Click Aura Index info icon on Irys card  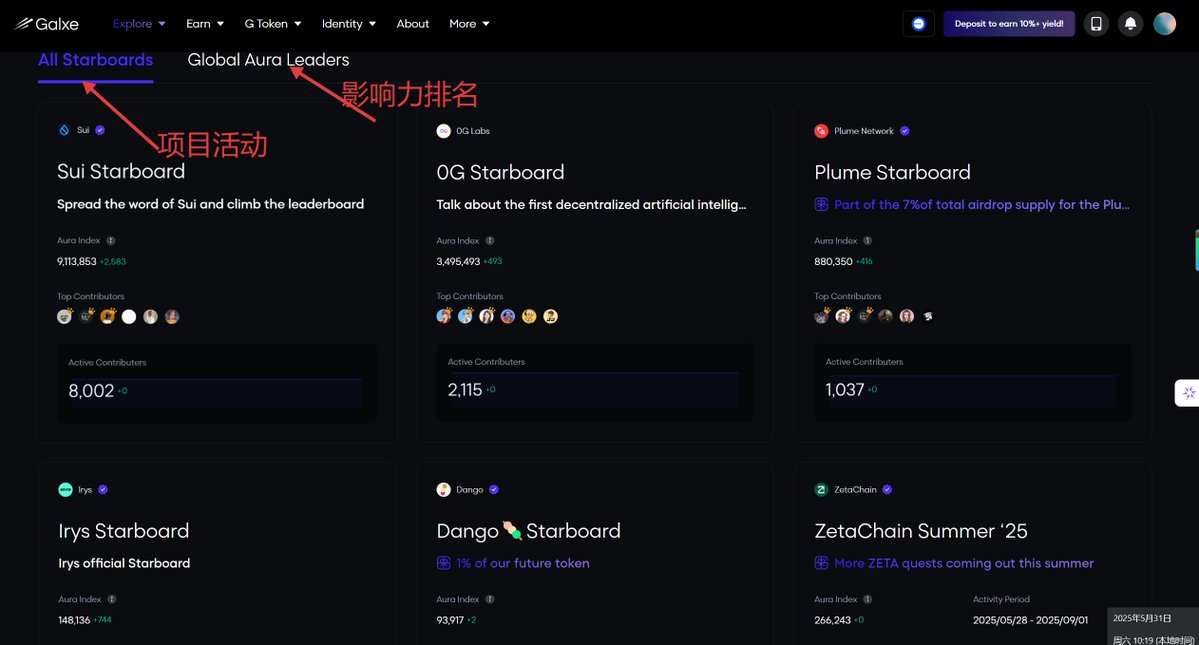click(112, 599)
